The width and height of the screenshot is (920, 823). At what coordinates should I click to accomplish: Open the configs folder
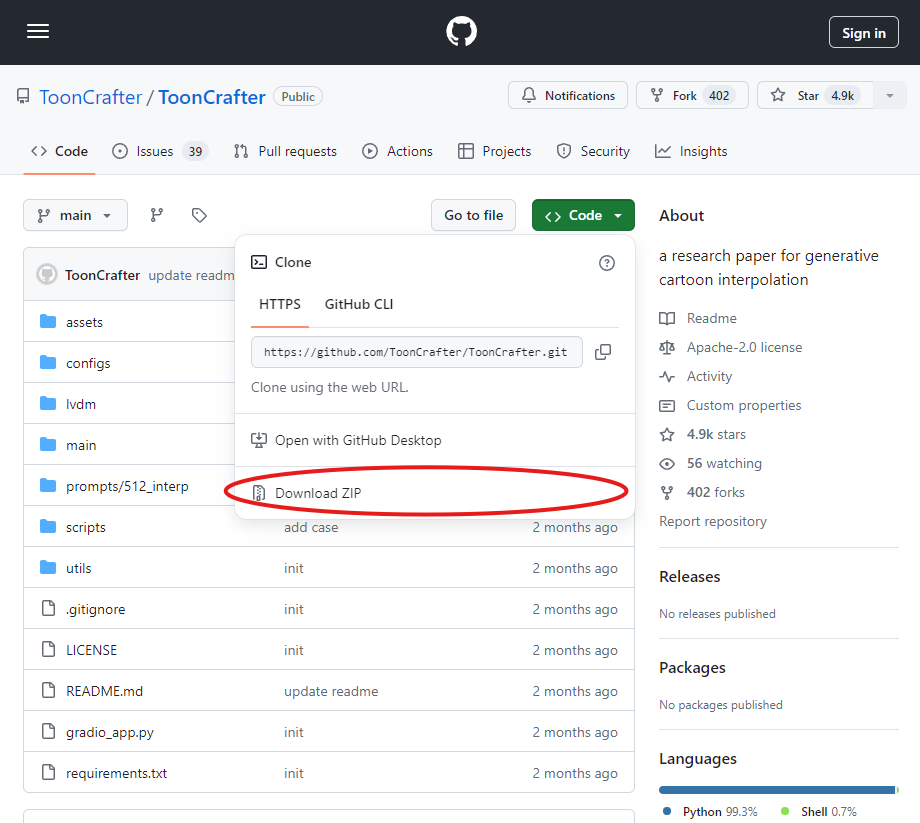88,363
